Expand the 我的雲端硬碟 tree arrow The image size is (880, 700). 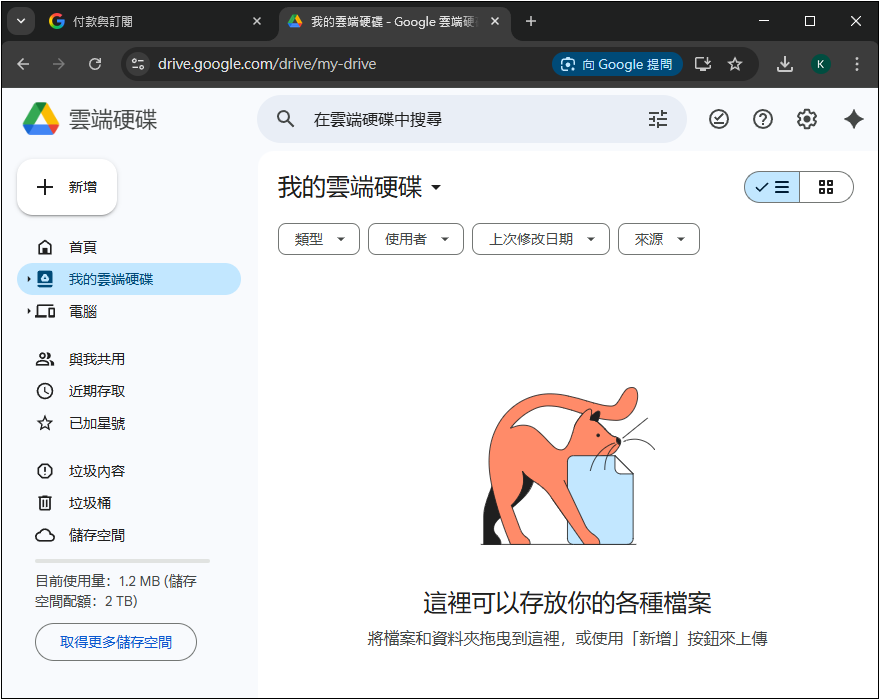tap(29, 280)
